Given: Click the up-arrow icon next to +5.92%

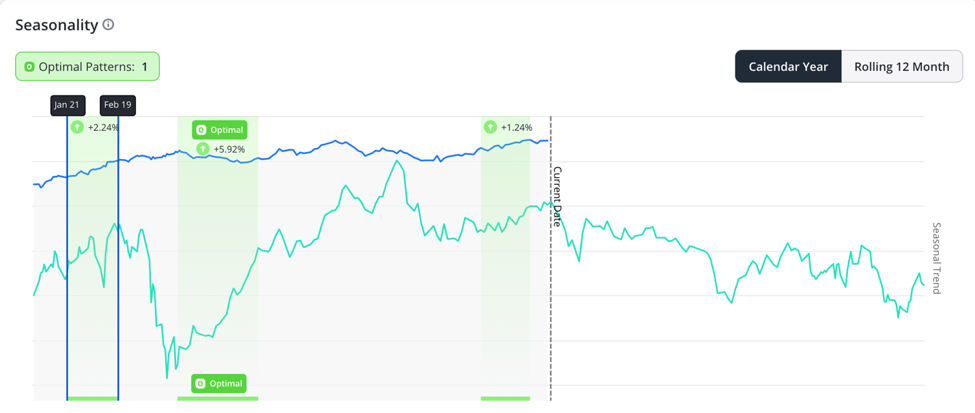Looking at the screenshot, I should pyautogui.click(x=203, y=149).
